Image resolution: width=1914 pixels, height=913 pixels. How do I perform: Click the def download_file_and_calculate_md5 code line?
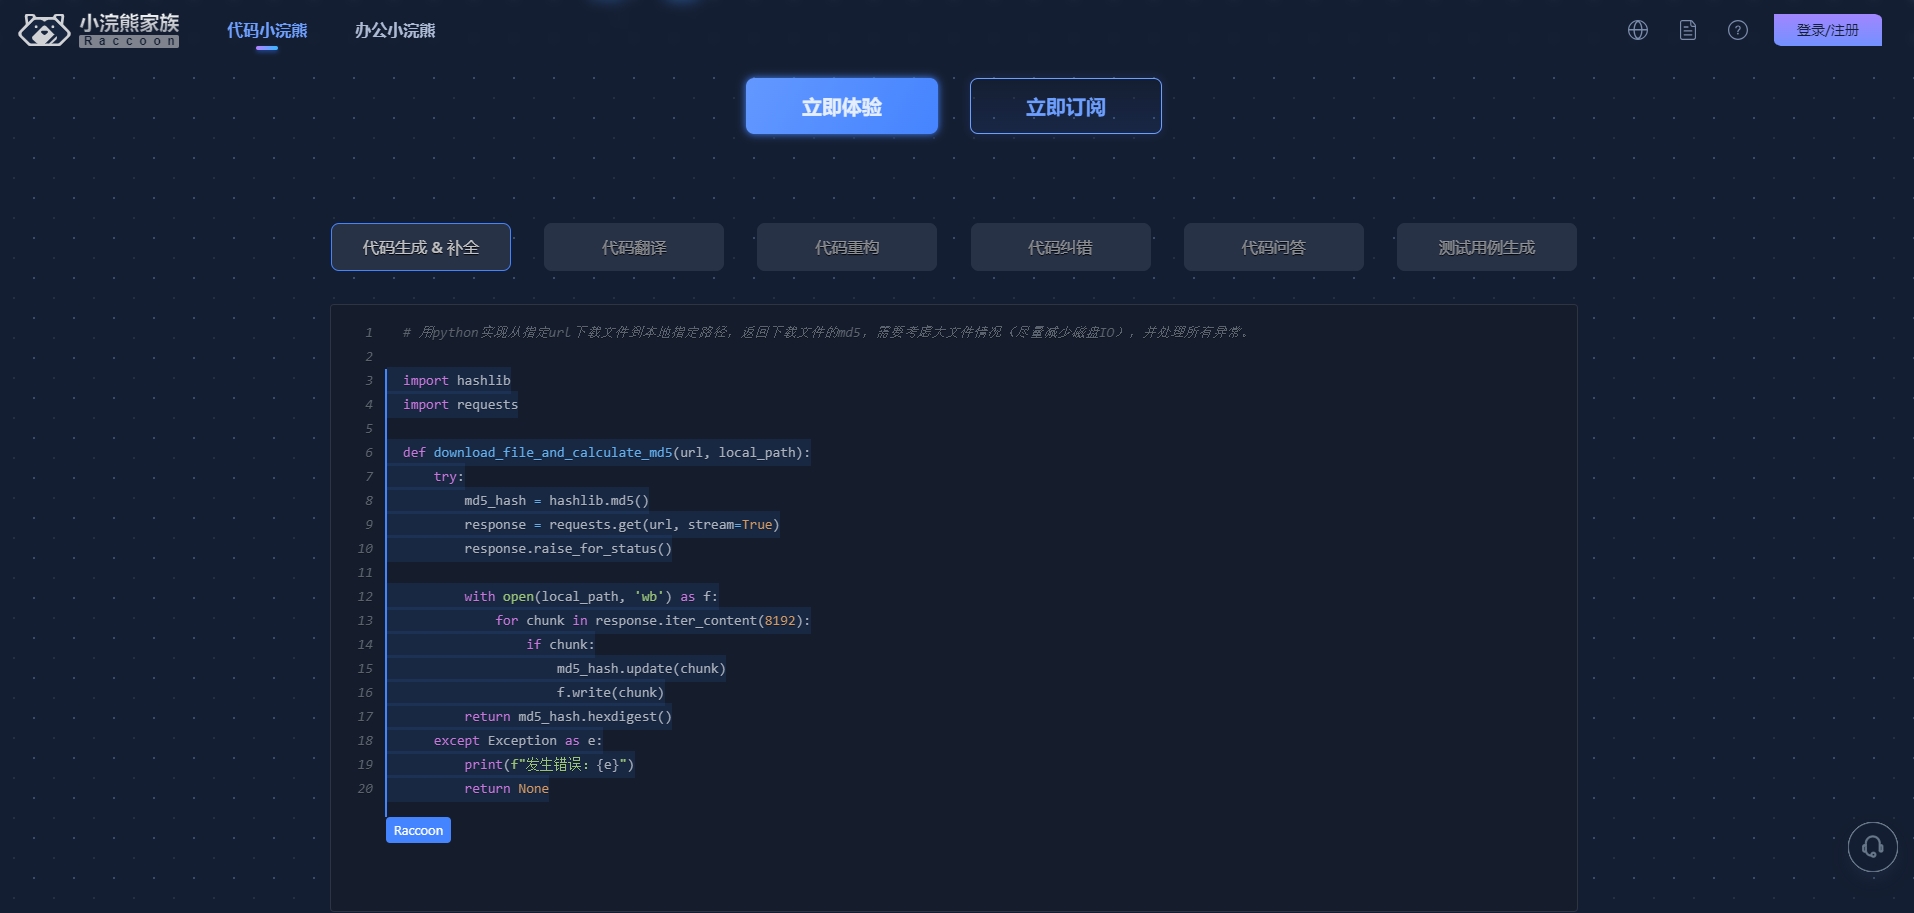coord(606,453)
